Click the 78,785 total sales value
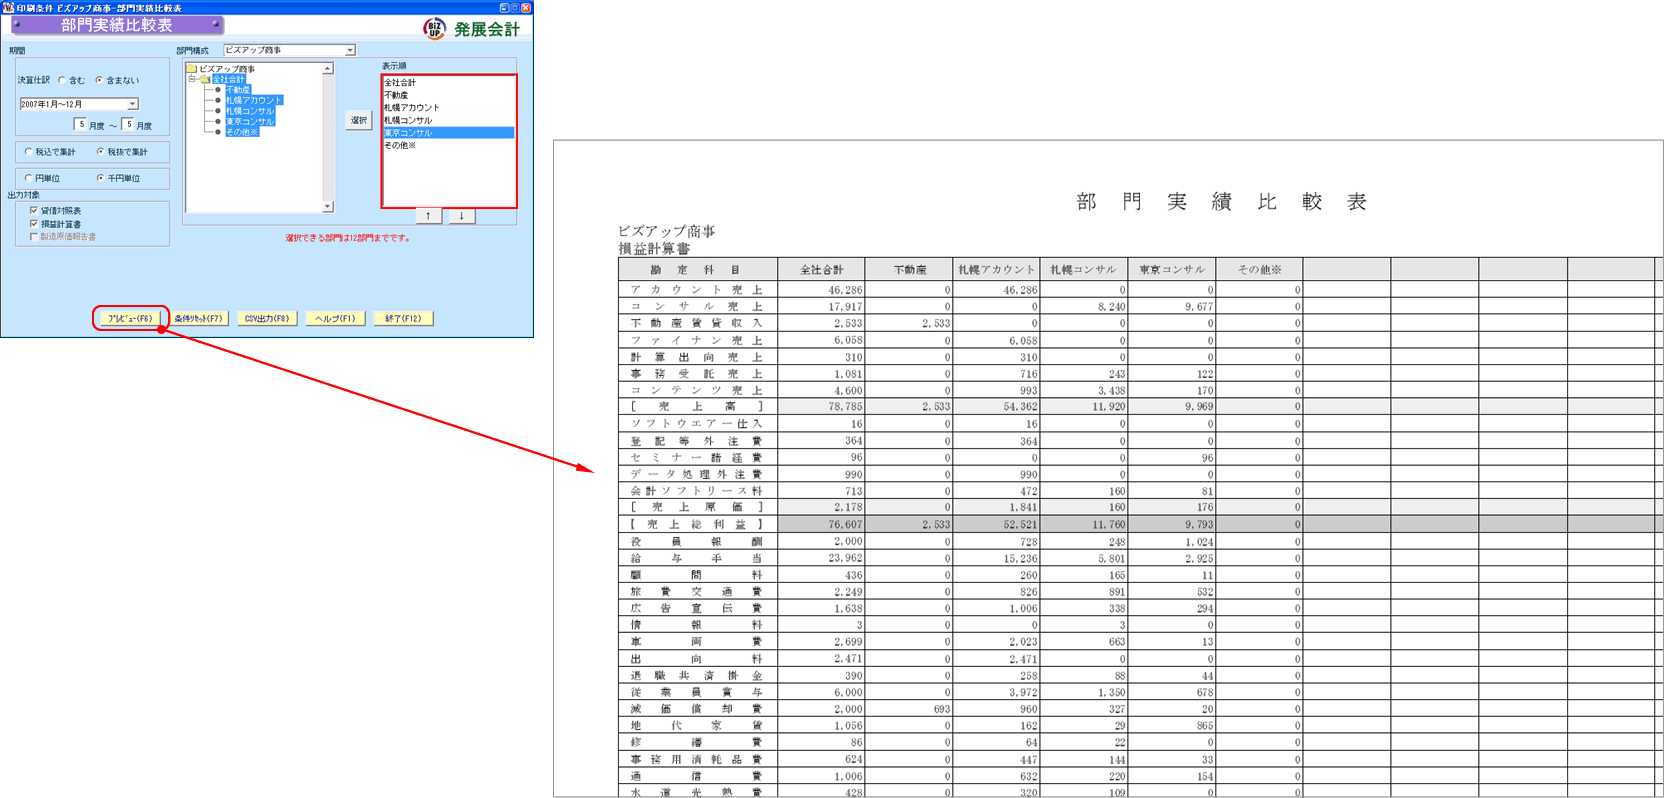The image size is (1664, 798). tap(845, 407)
